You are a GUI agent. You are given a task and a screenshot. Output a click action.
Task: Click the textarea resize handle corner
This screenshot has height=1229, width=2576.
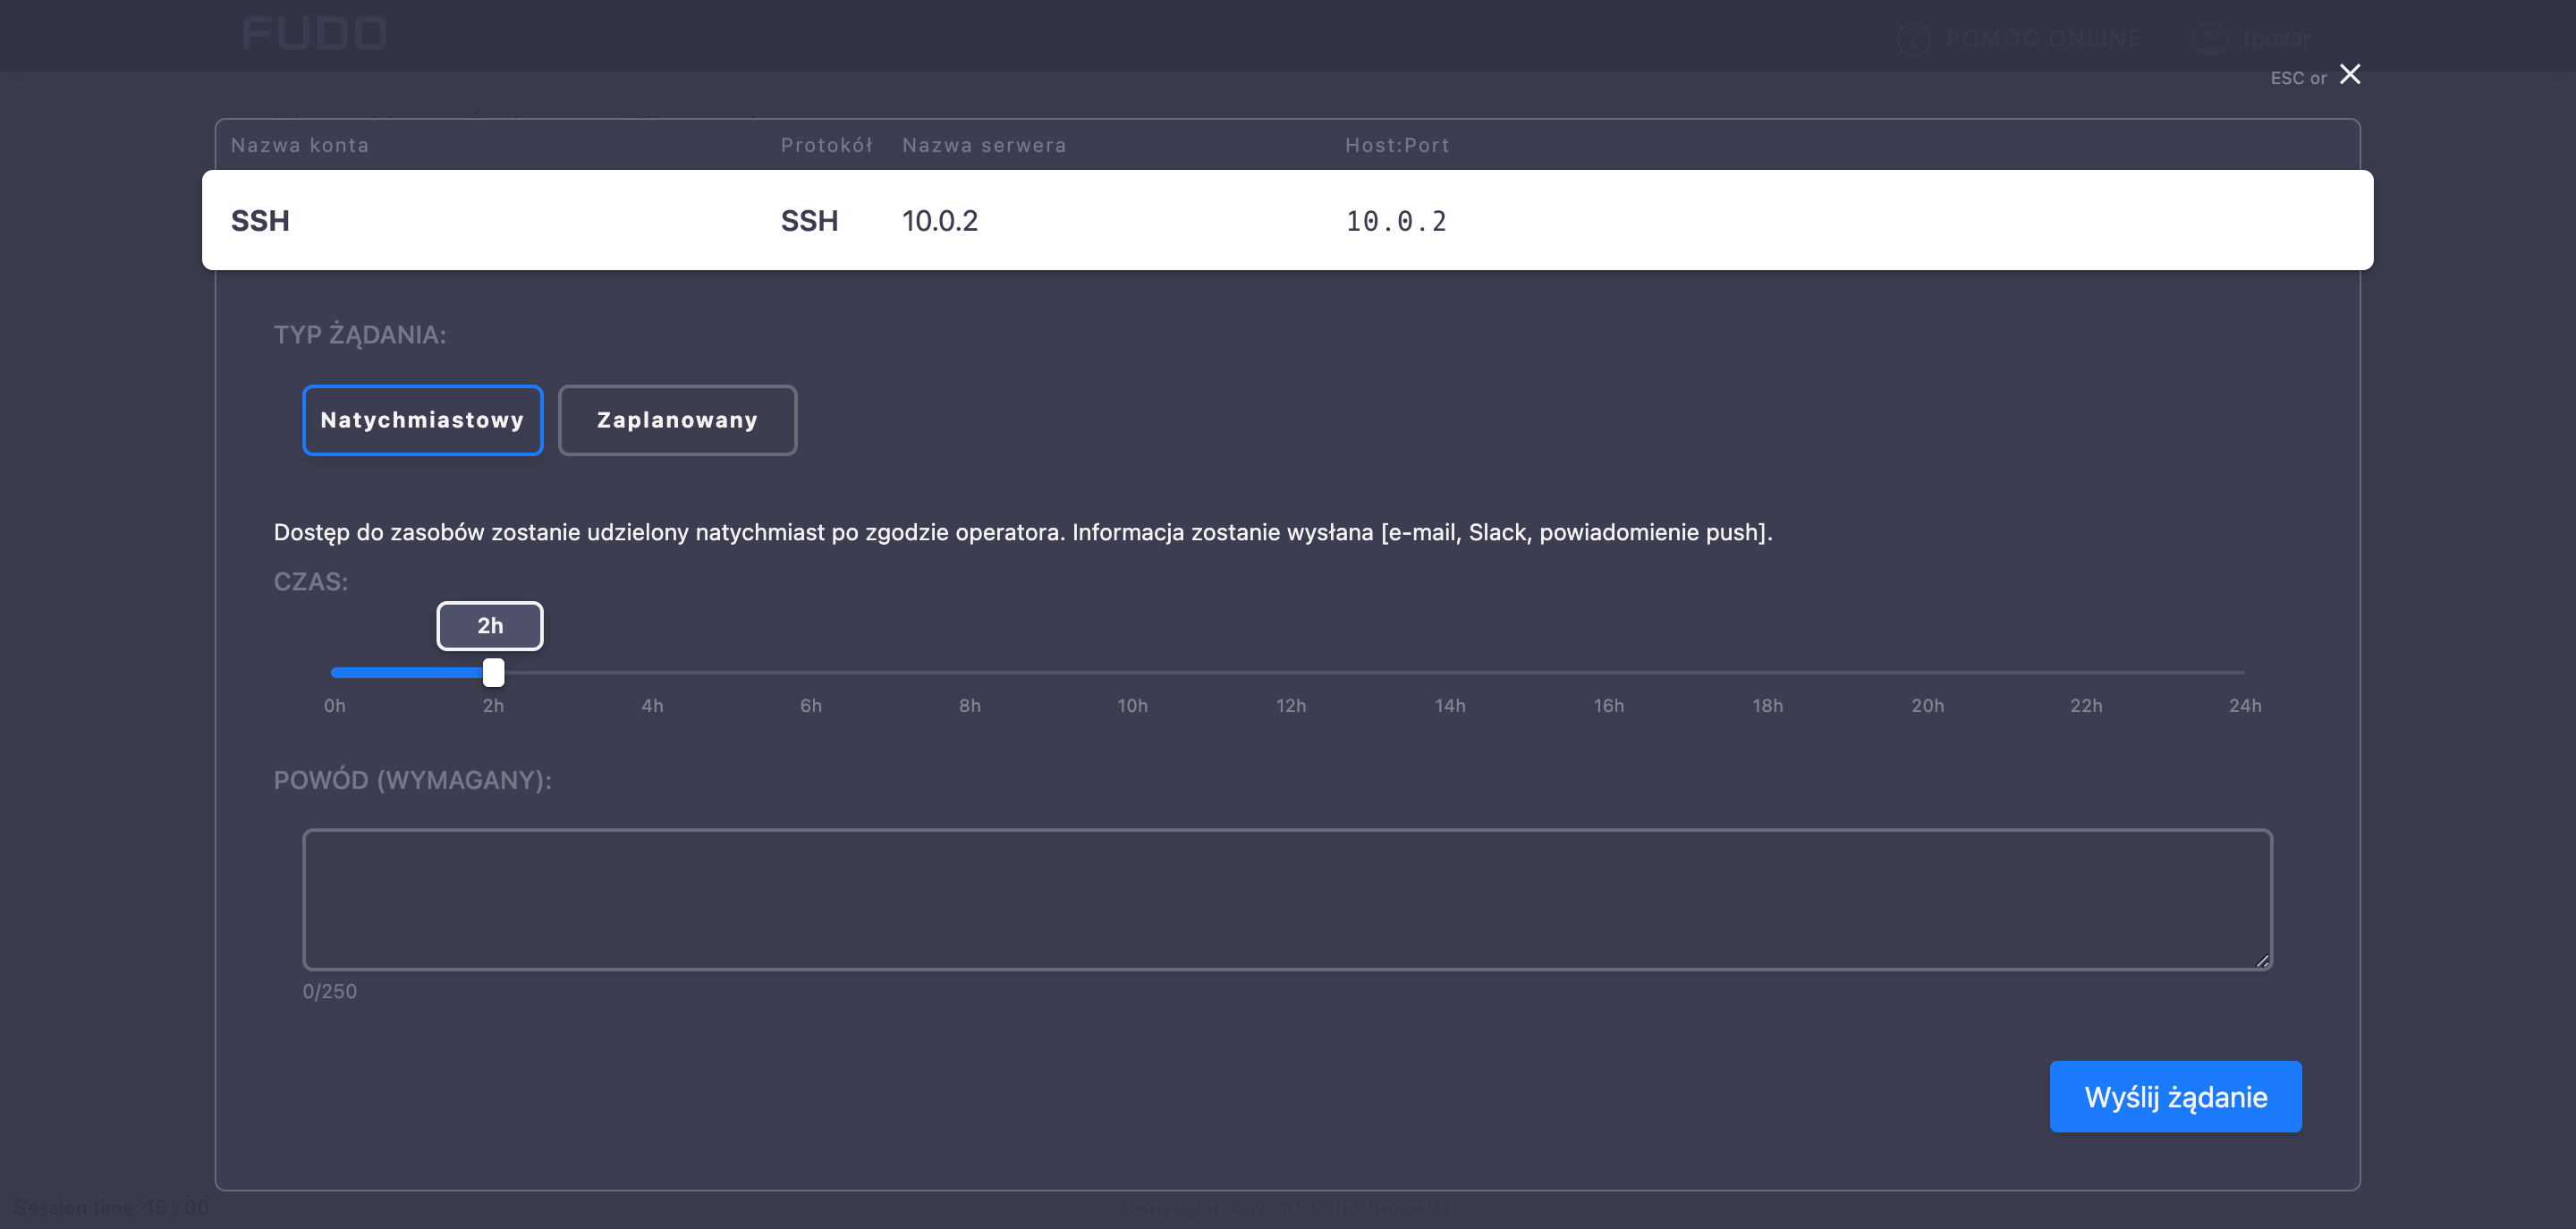coord(2262,960)
